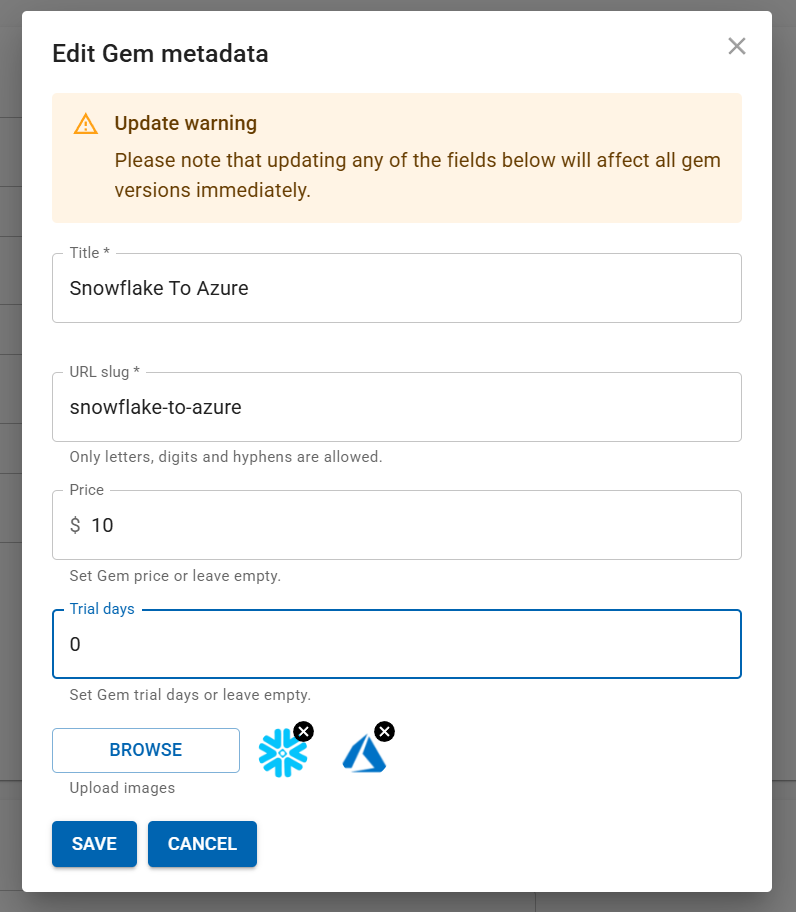The width and height of the screenshot is (796, 912).
Task: Click the Update warning heading
Action: 186,124
